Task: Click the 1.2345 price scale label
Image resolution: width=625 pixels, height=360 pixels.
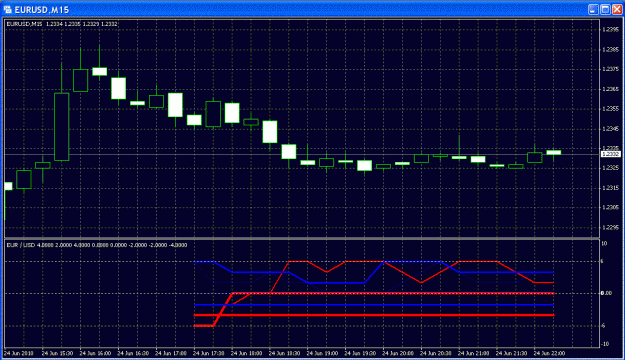Action: click(611, 128)
